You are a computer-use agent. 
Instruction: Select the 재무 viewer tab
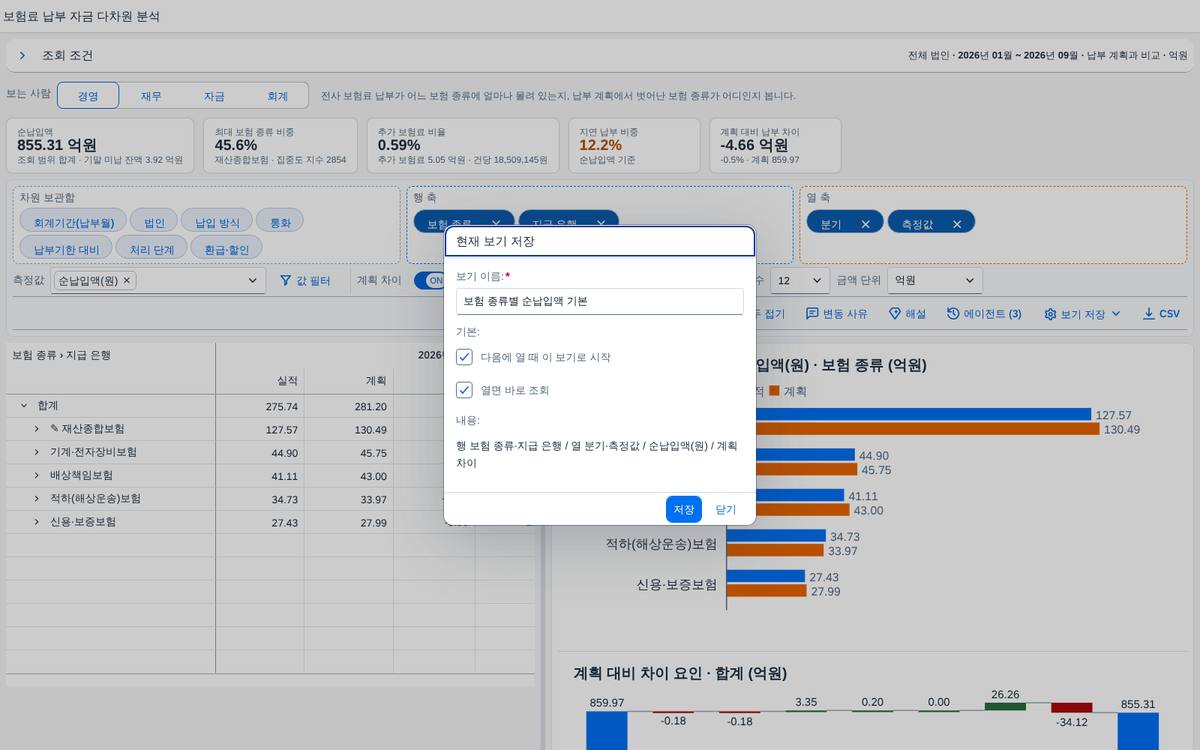pyautogui.click(x=151, y=96)
